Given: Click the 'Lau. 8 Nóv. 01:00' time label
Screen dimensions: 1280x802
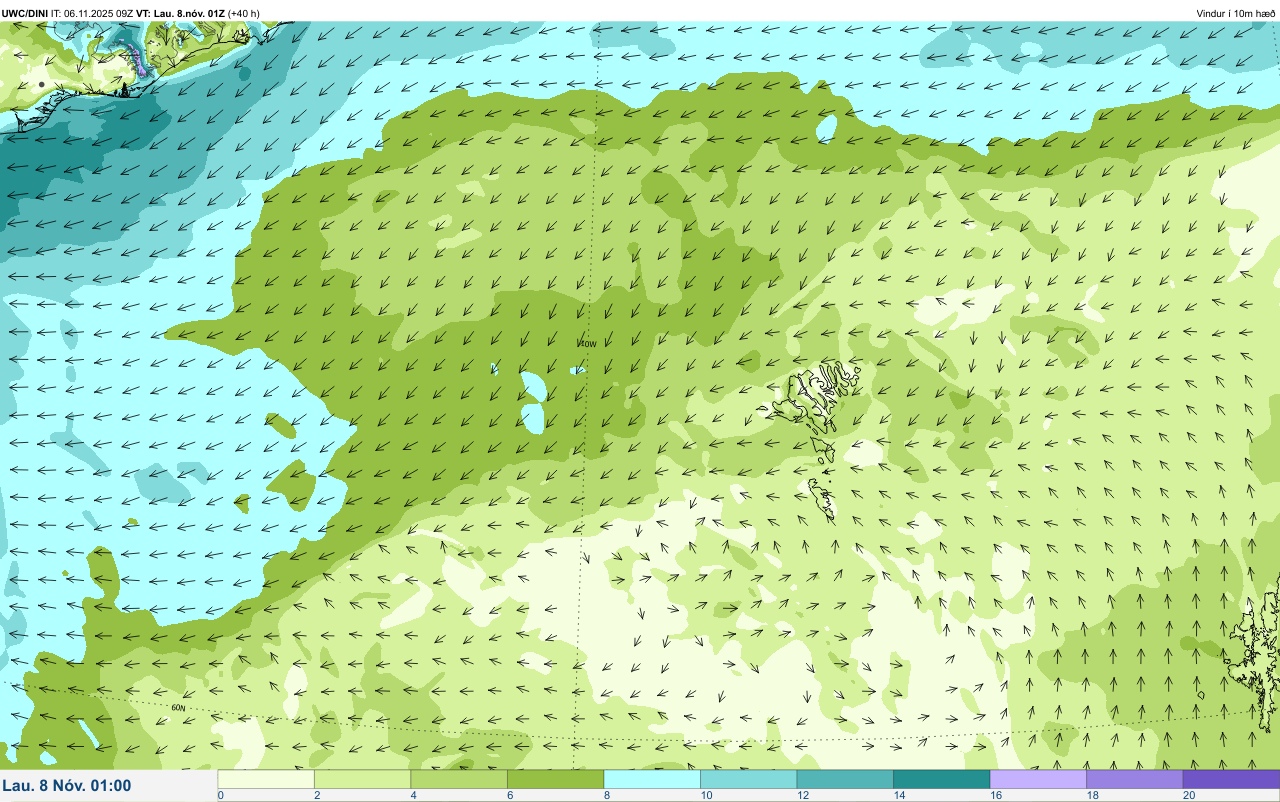Looking at the screenshot, I should coord(67,785).
